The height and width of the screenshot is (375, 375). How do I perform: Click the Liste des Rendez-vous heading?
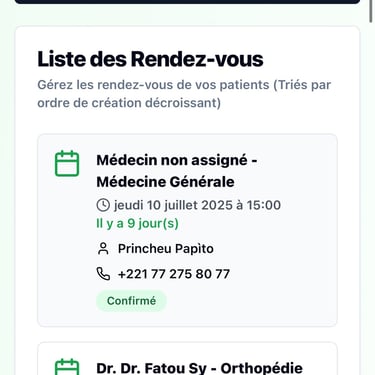coord(150,59)
